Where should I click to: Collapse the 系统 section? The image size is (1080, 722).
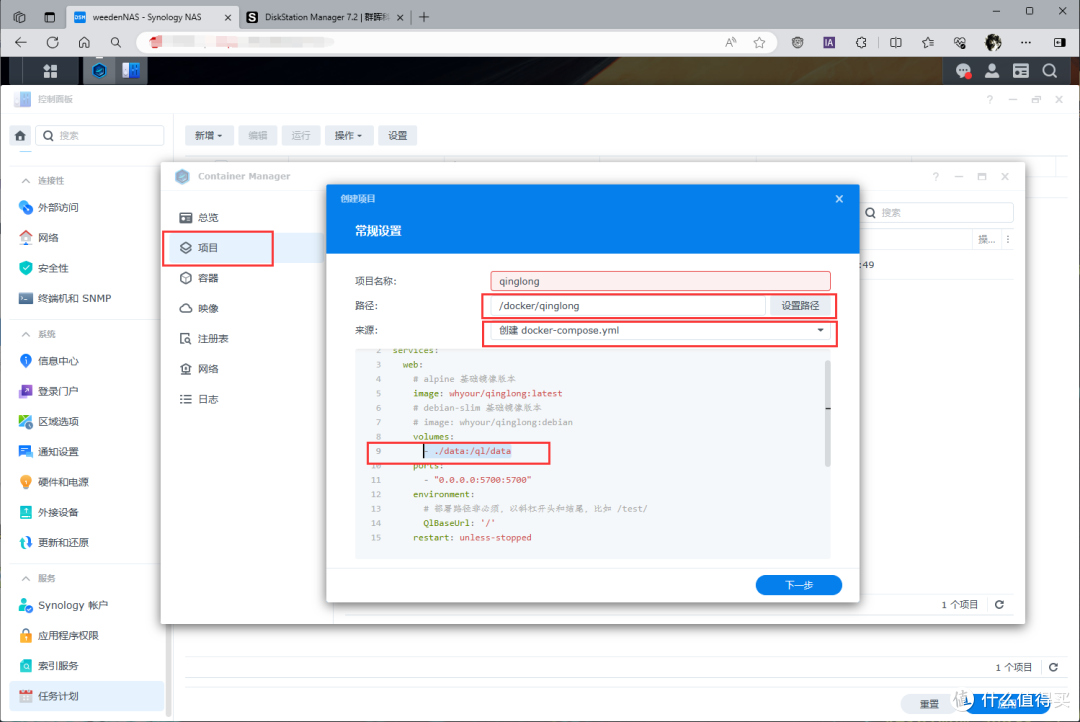(25, 334)
